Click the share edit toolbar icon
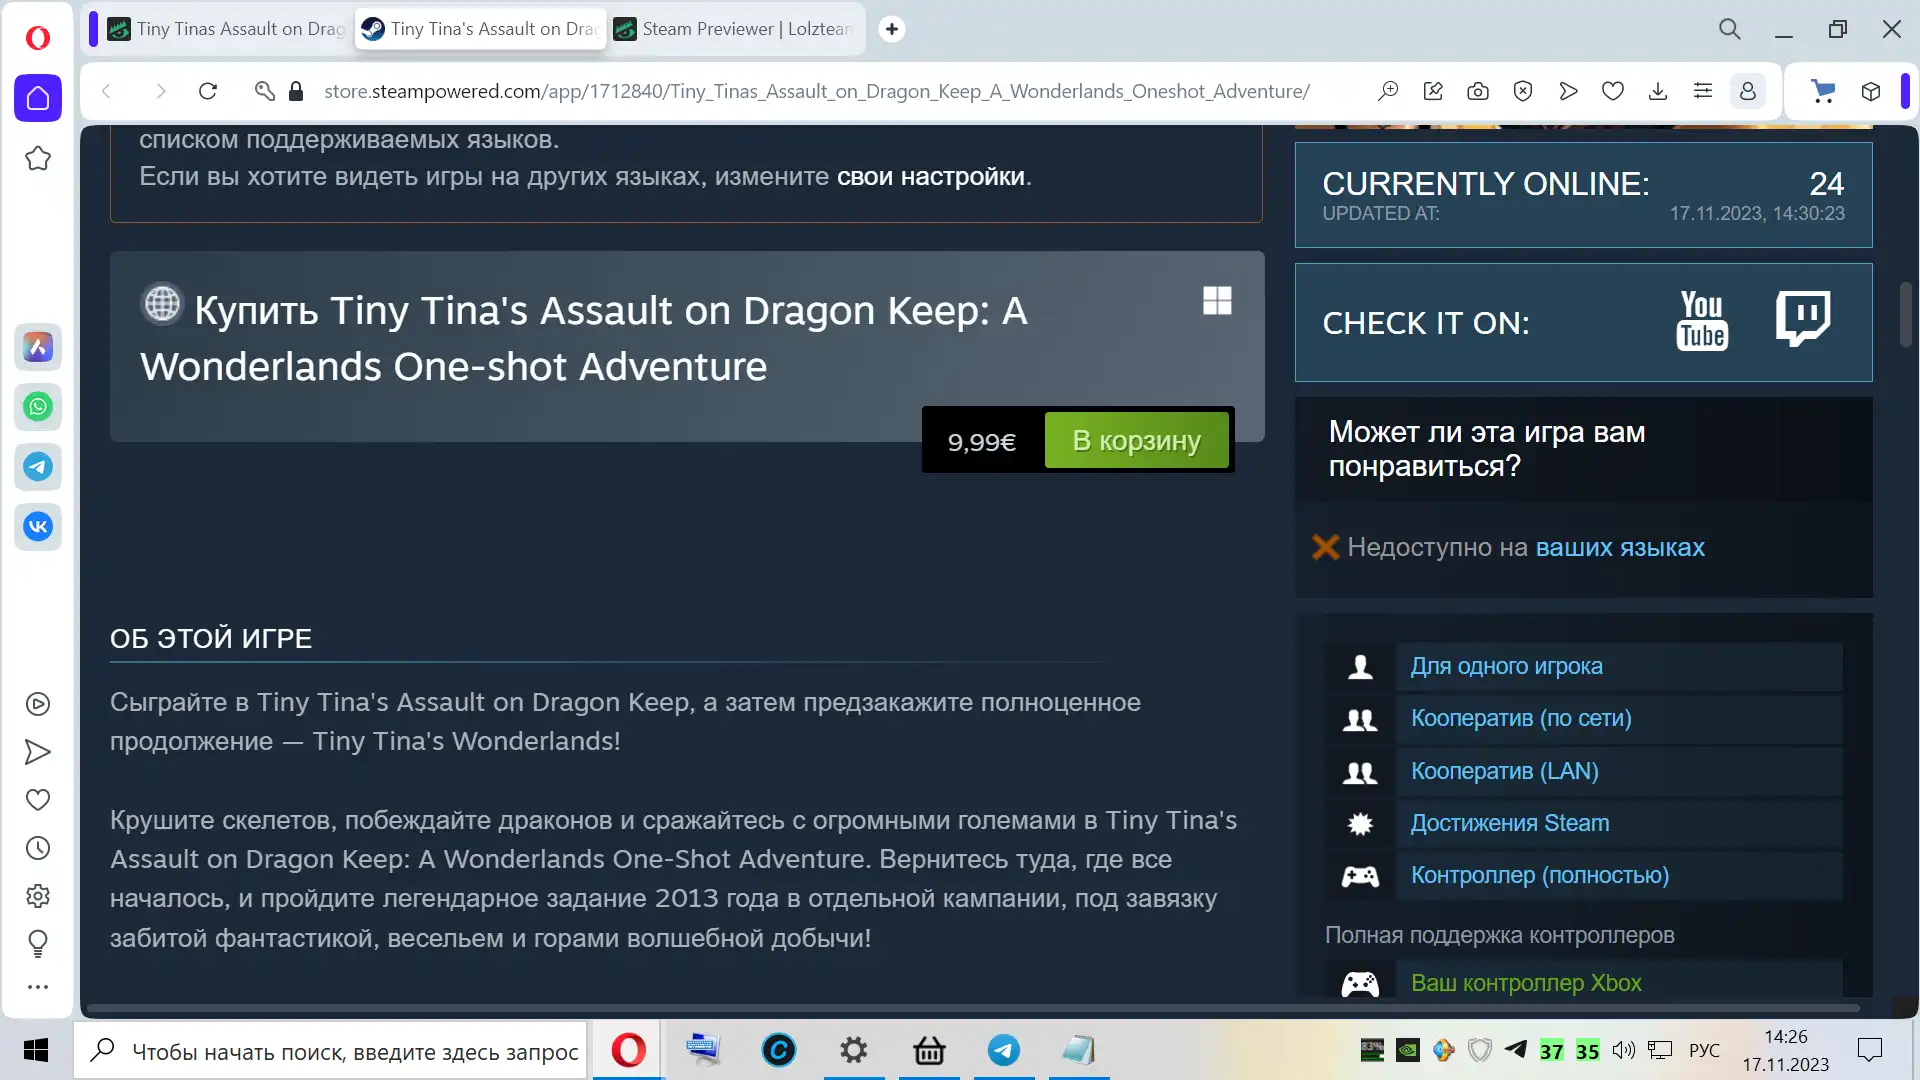Image resolution: width=1920 pixels, height=1080 pixels. coord(1433,91)
